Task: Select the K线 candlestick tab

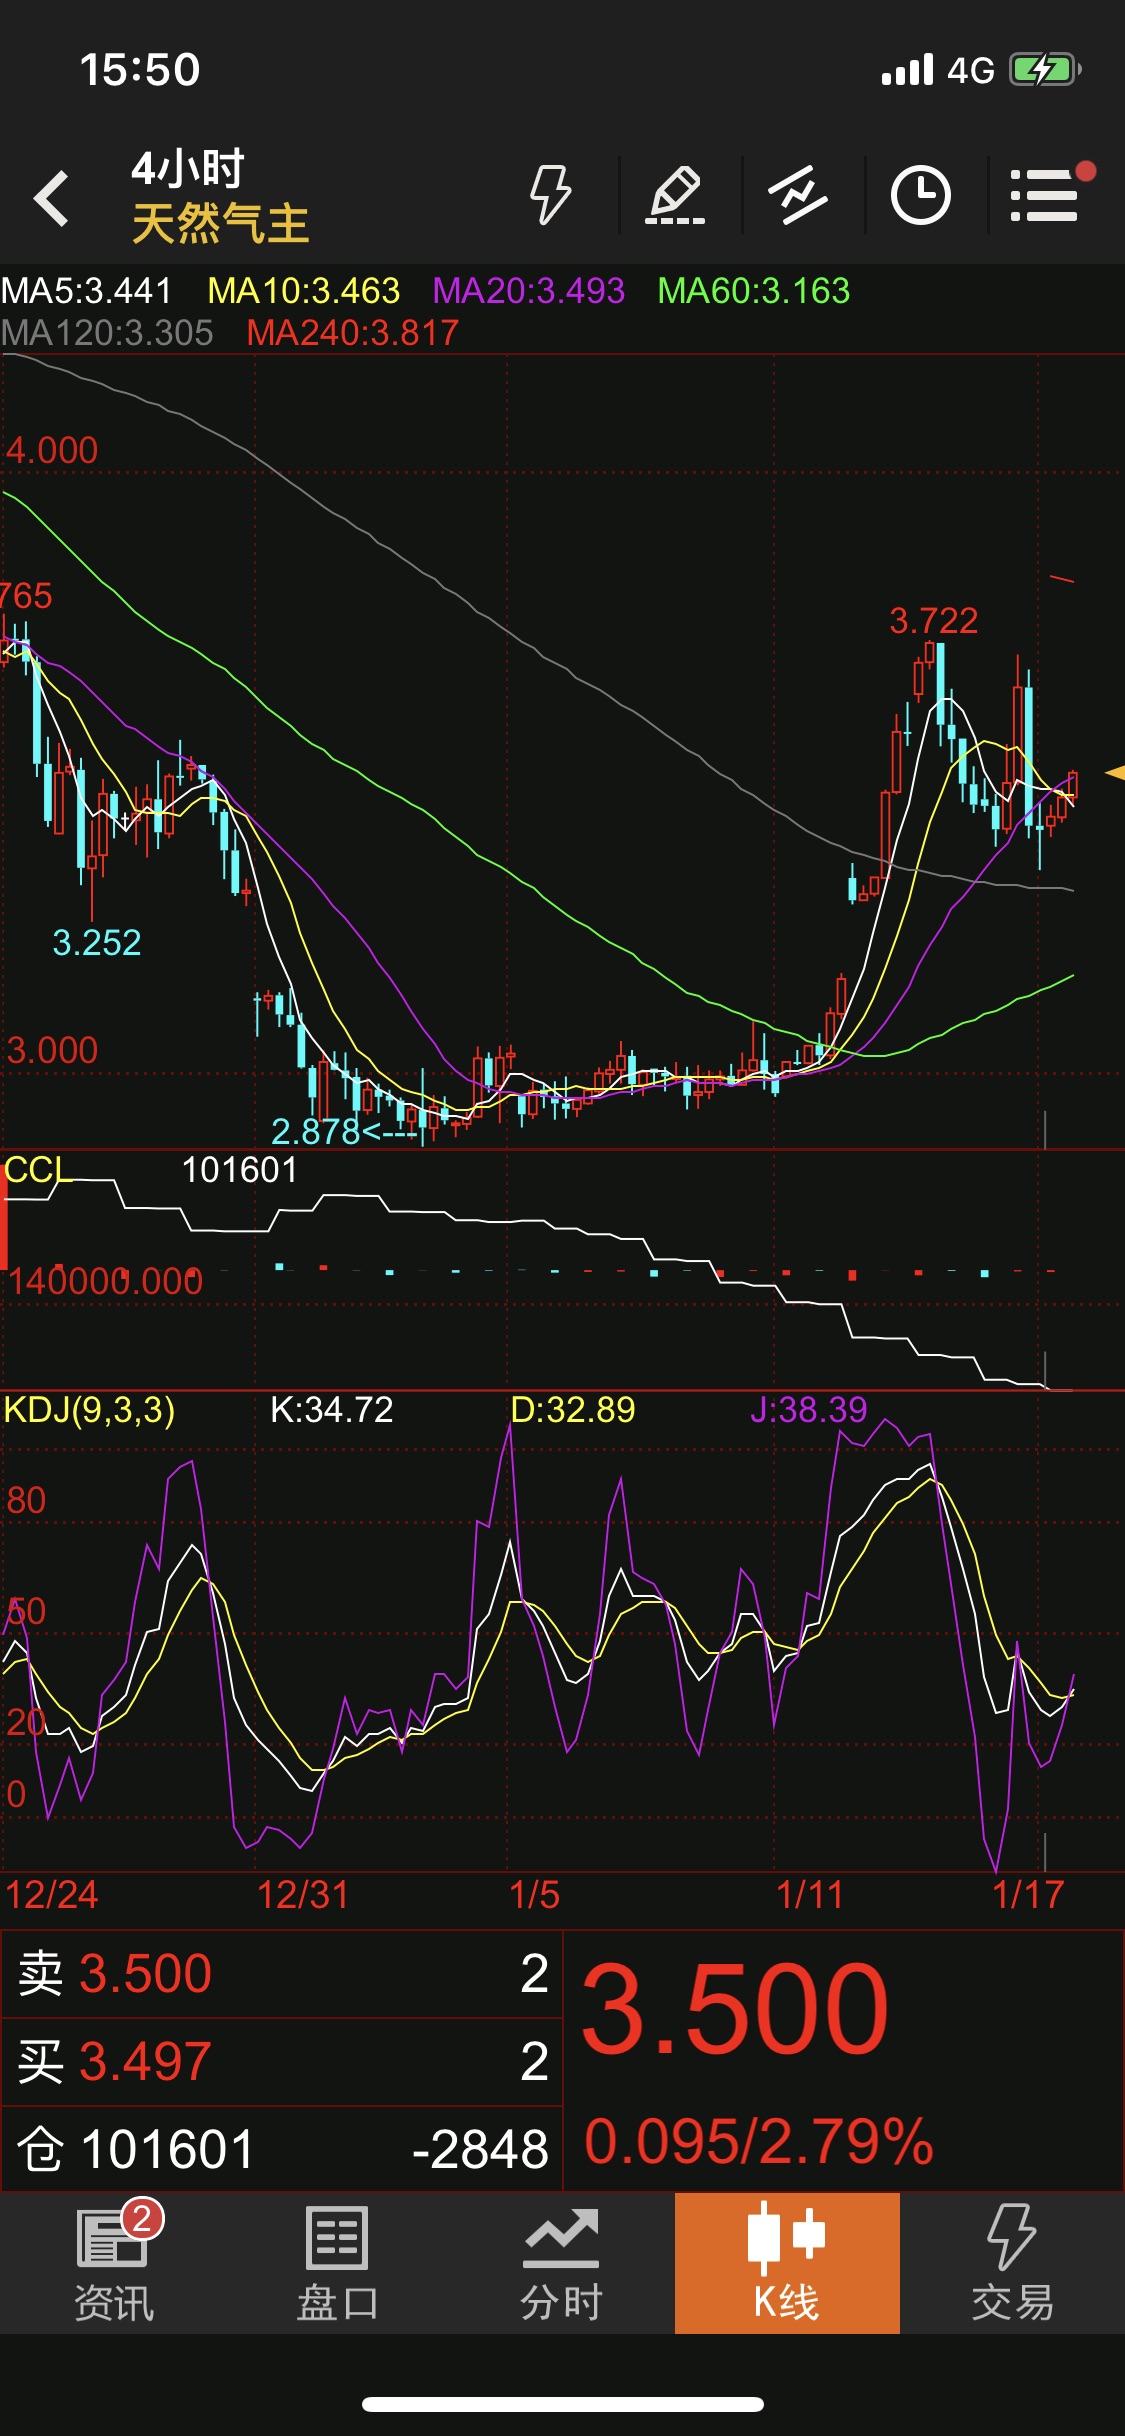Action: (x=787, y=2263)
